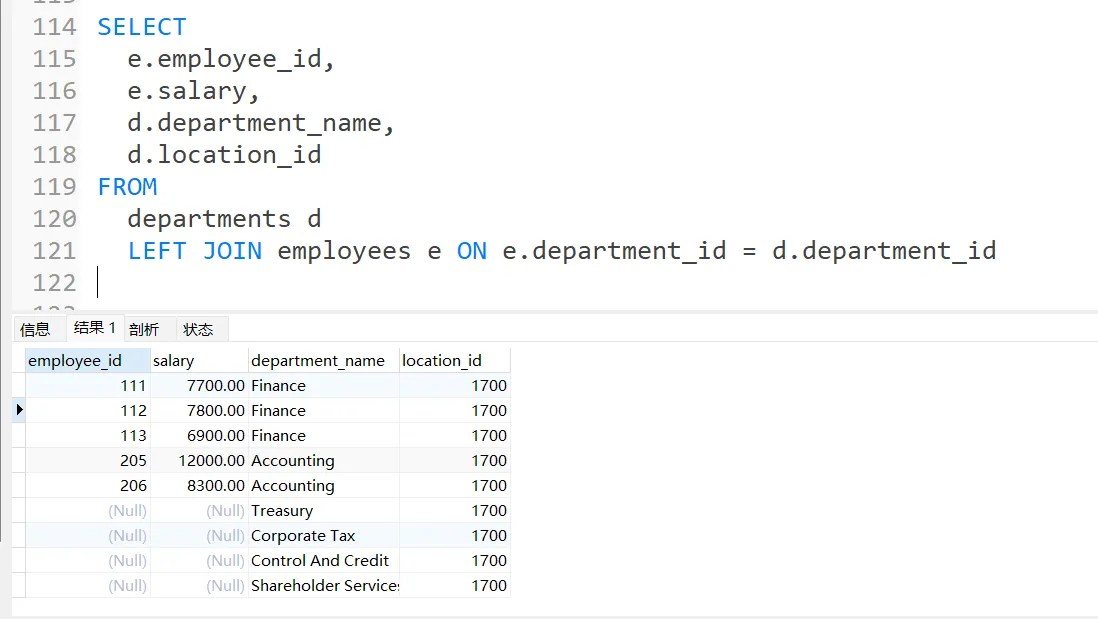Screen dimensions: 1098x619
Task: Click the SELECT keyword in the editor
Action: [142, 27]
